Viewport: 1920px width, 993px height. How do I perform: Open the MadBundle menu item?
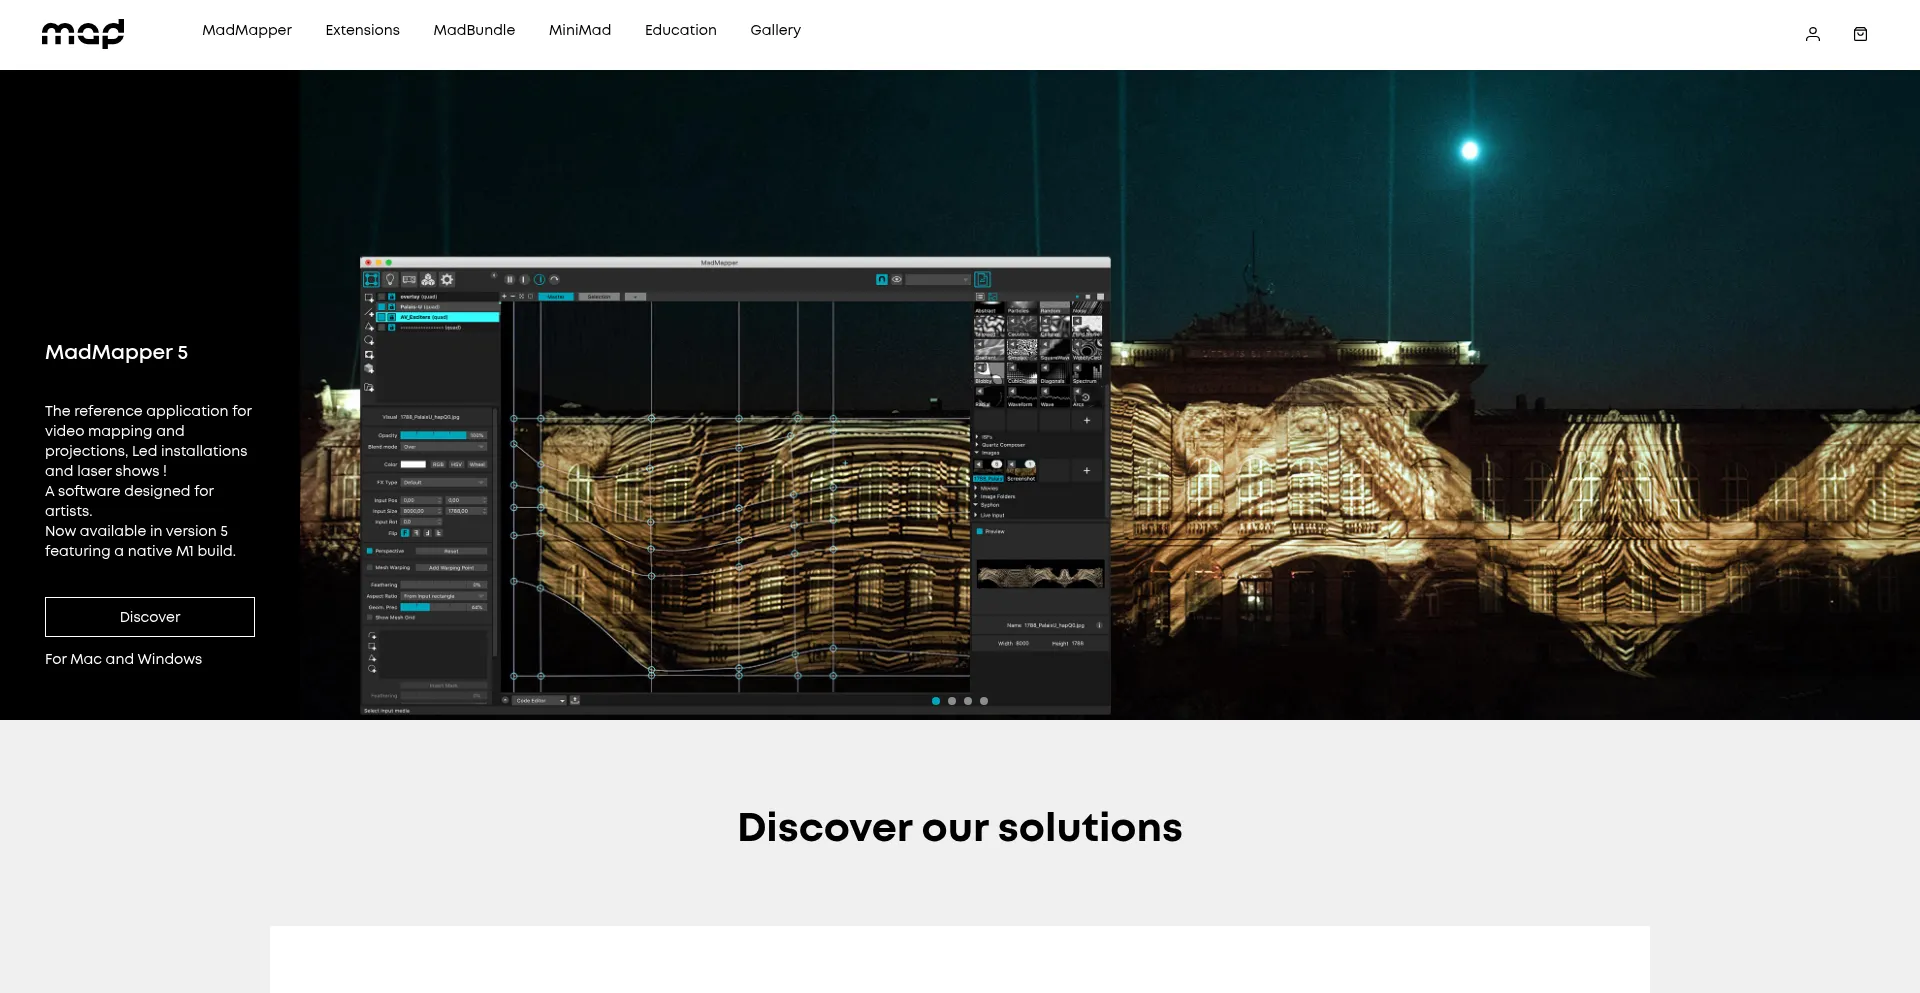point(474,30)
